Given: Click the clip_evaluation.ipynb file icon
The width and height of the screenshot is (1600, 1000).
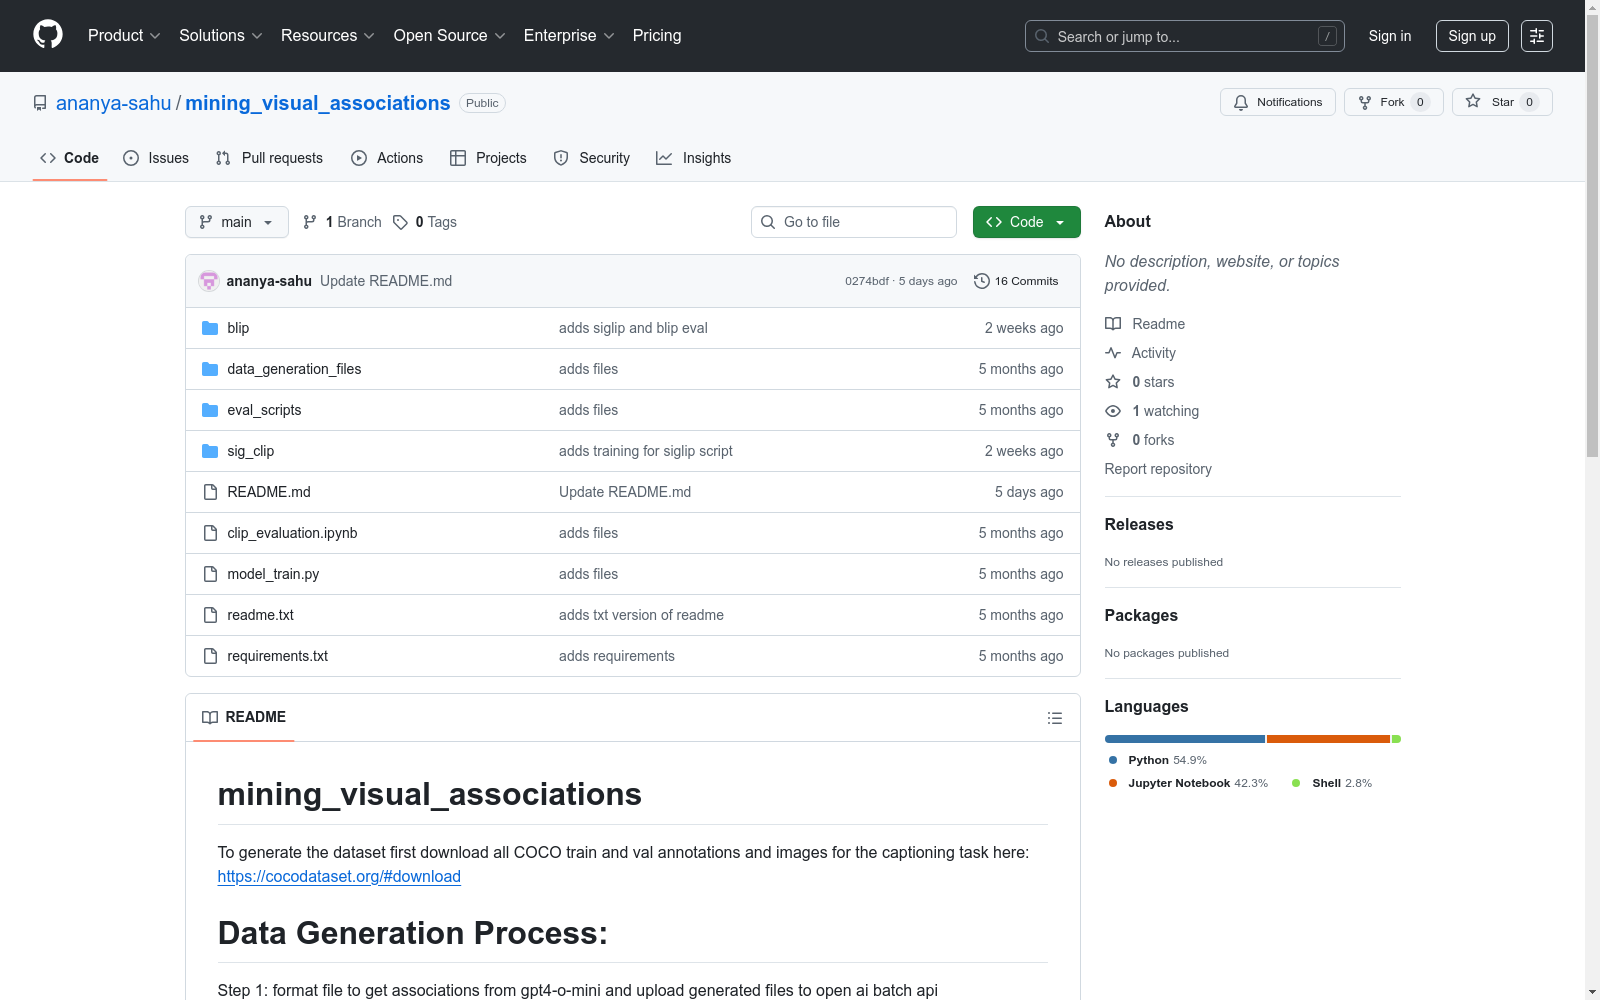Looking at the screenshot, I should 210,533.
